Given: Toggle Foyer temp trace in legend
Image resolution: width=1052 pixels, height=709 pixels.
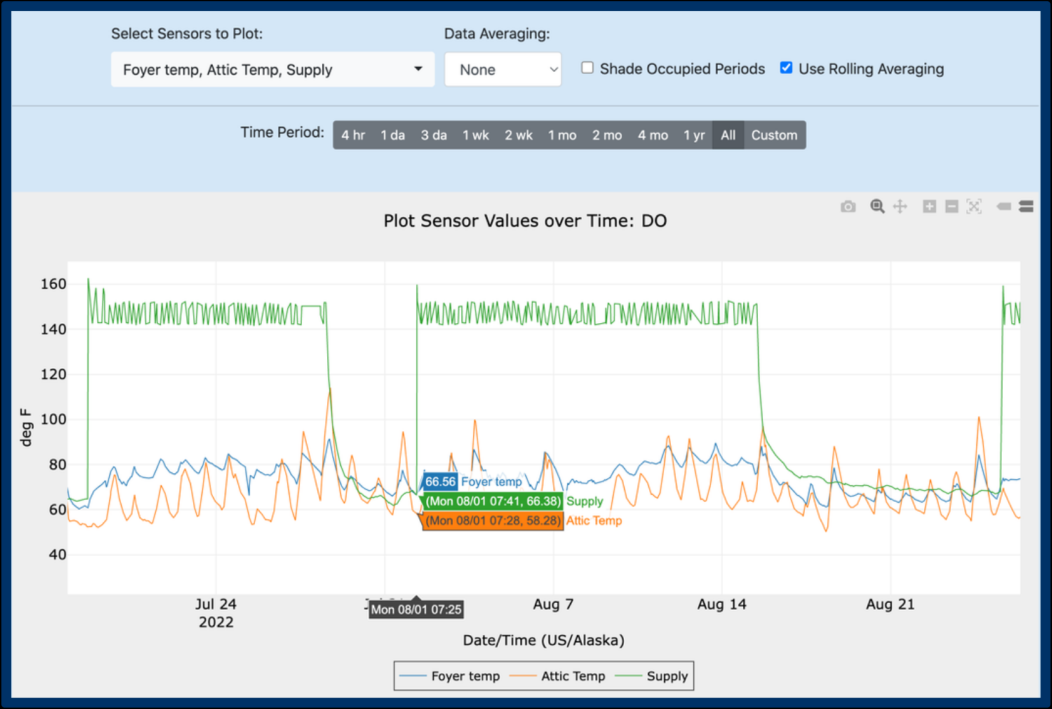Looking at the screenshot, I should click(x=450, y=676).
